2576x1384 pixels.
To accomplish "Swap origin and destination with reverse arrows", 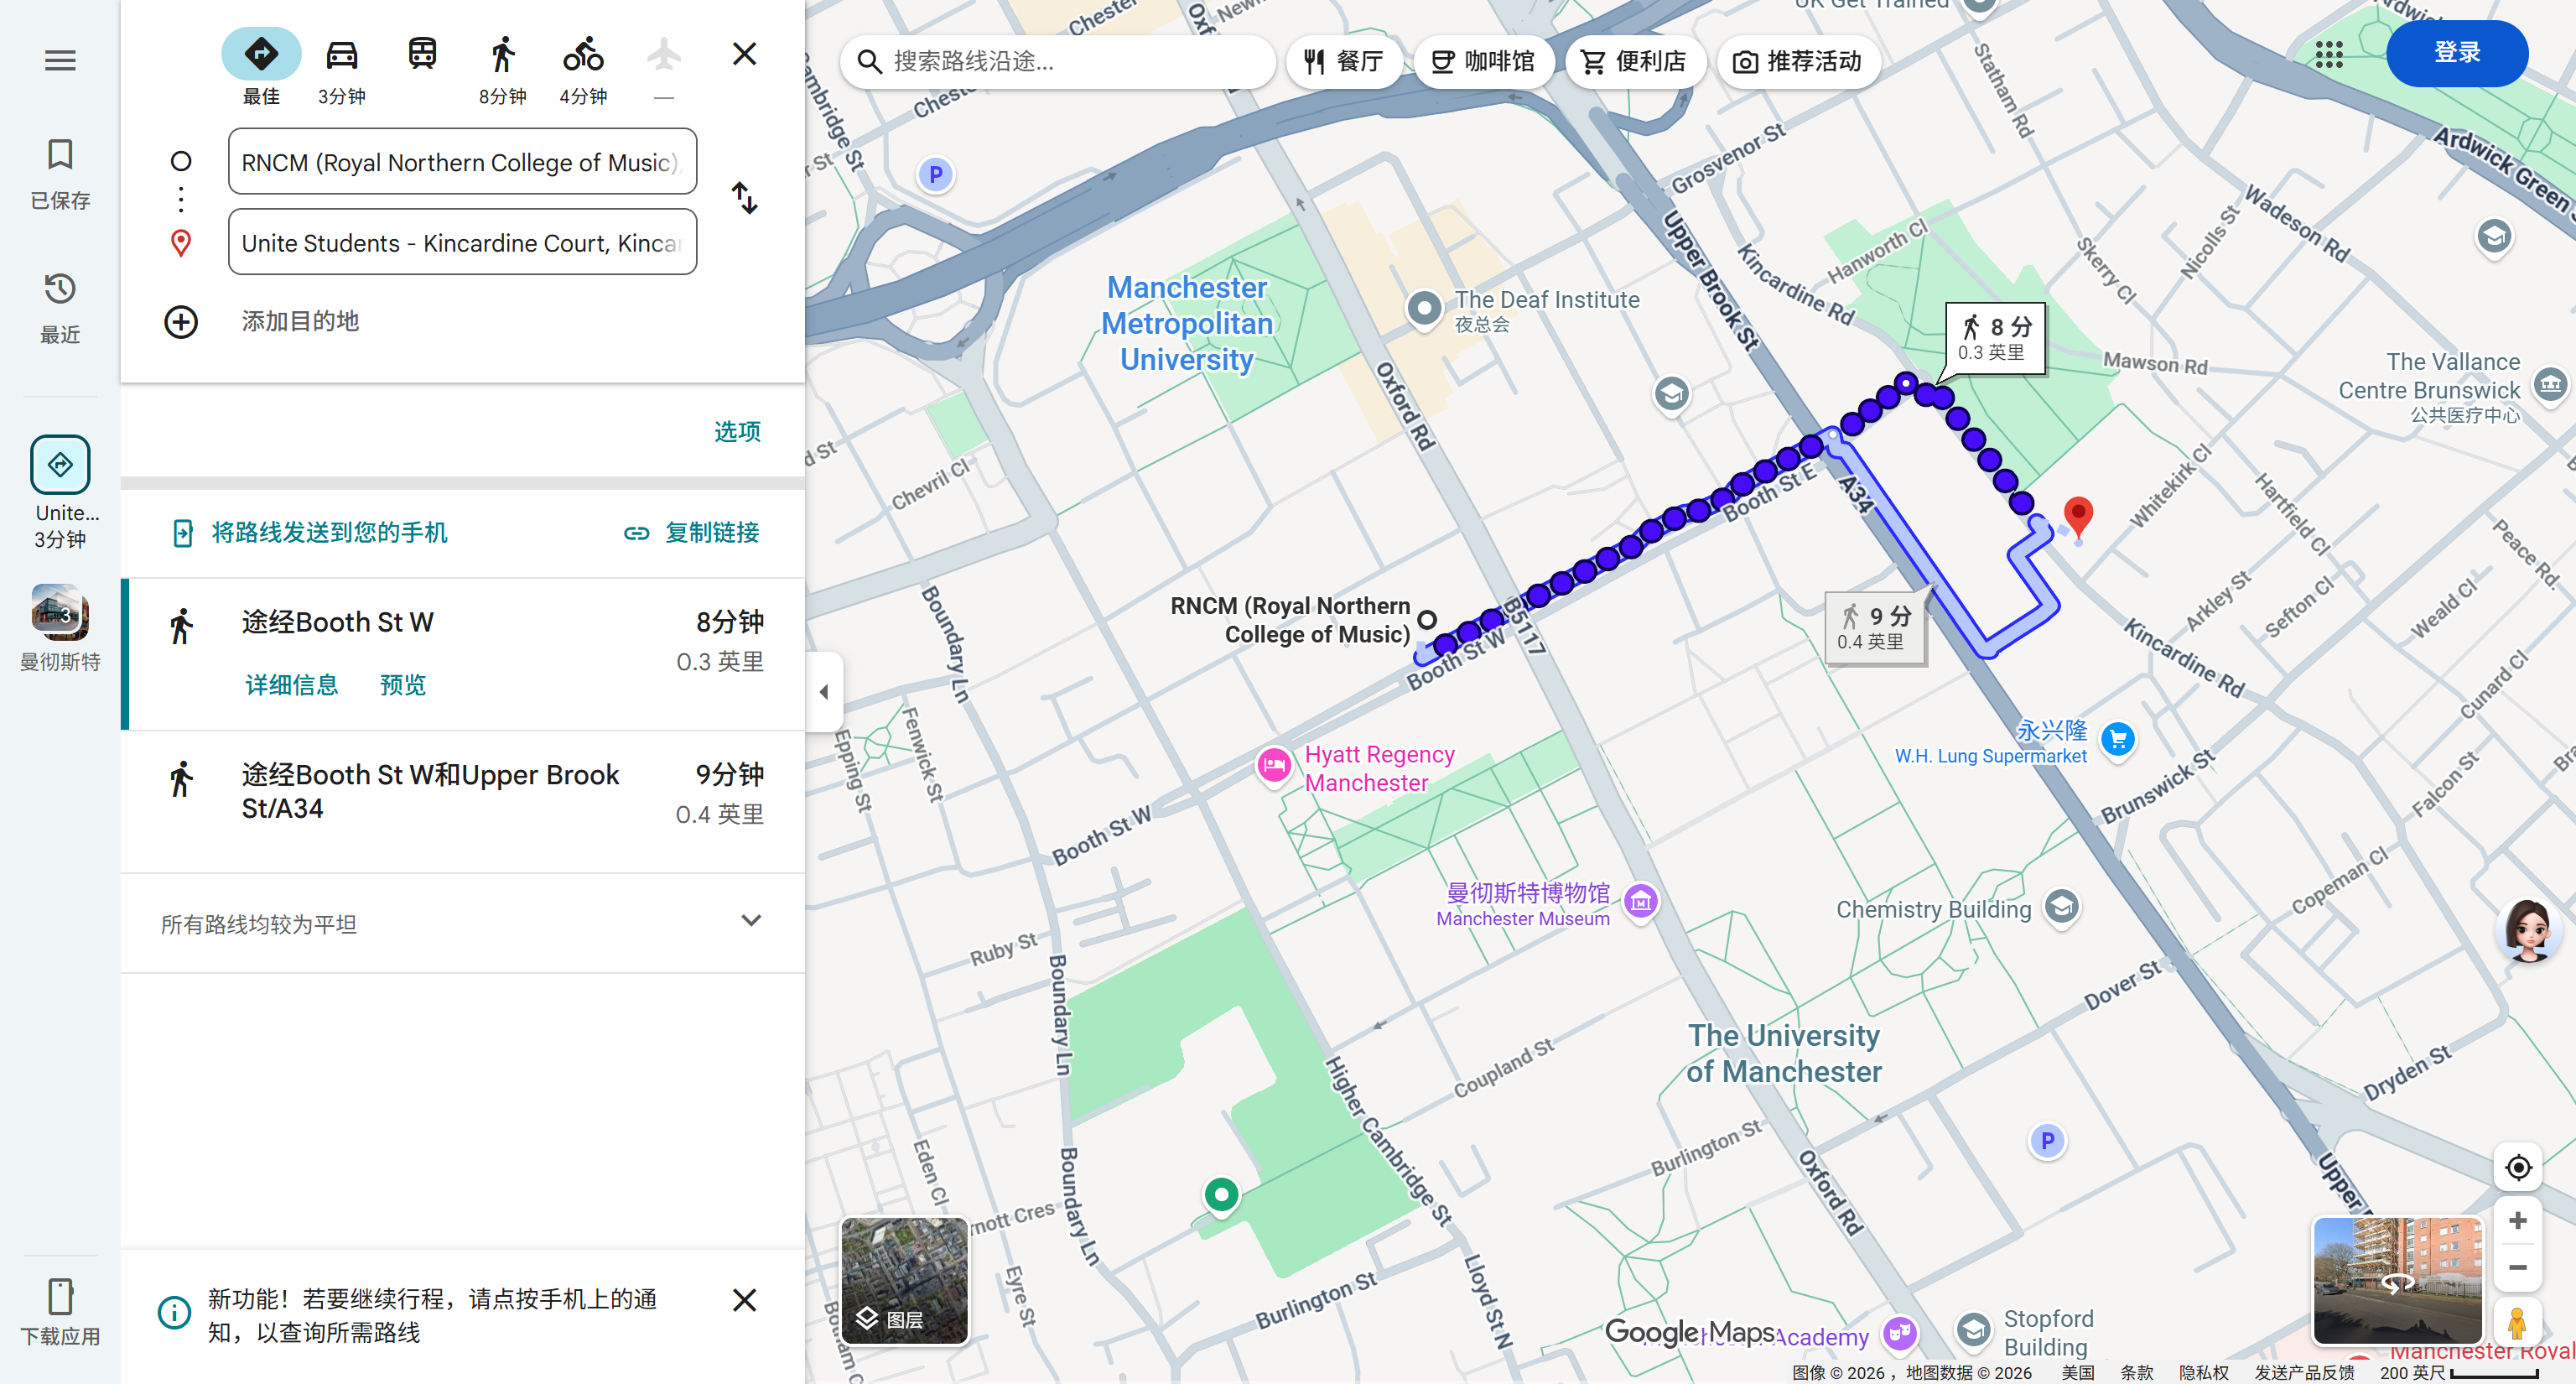I will tap(744, 198).
